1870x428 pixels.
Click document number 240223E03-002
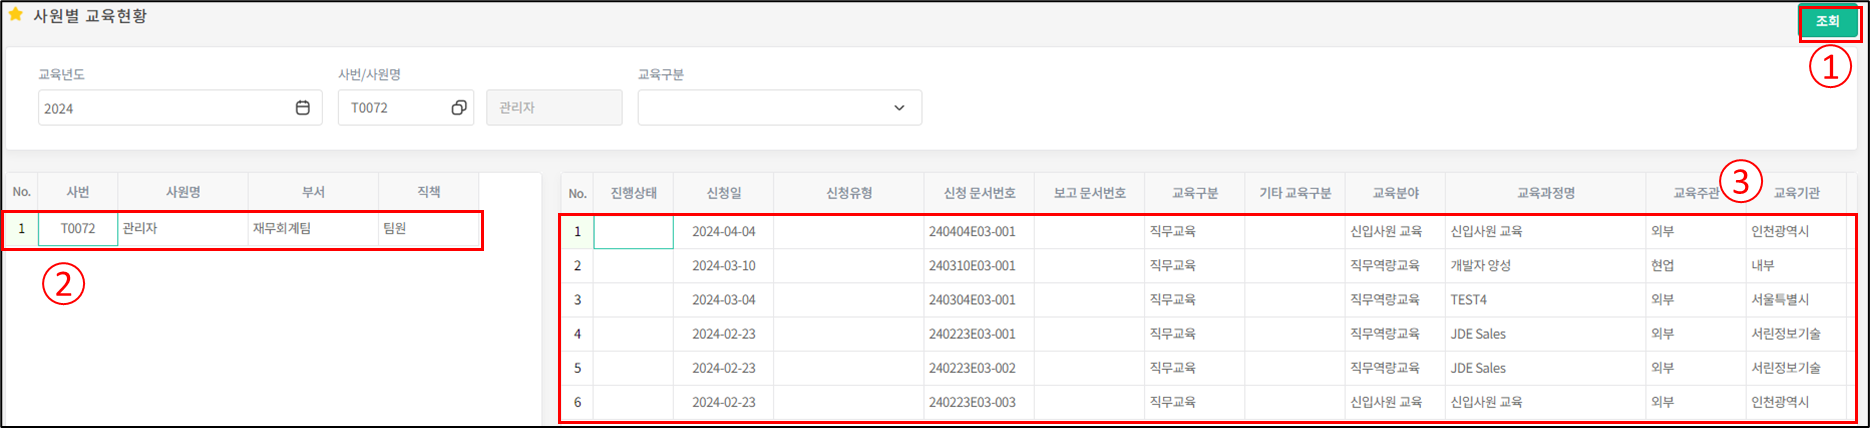972,368
